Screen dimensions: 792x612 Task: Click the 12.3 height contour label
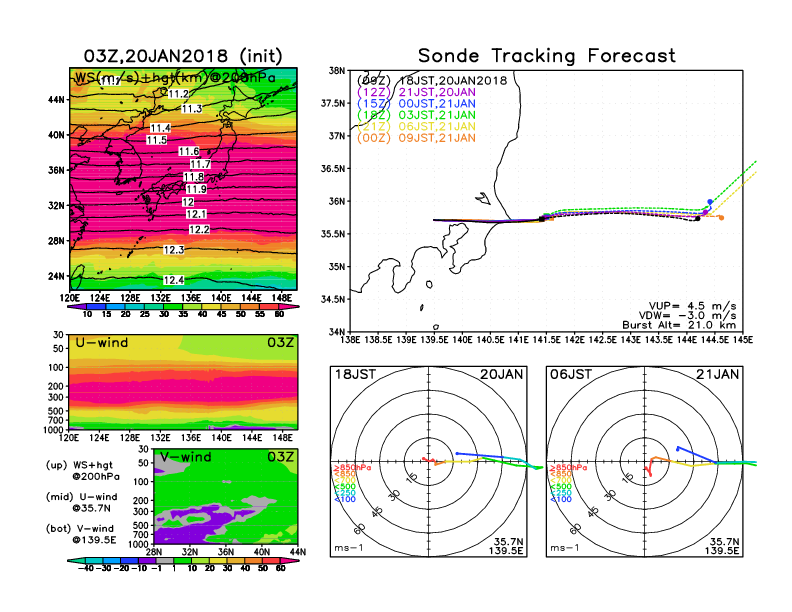pos(174,250)
